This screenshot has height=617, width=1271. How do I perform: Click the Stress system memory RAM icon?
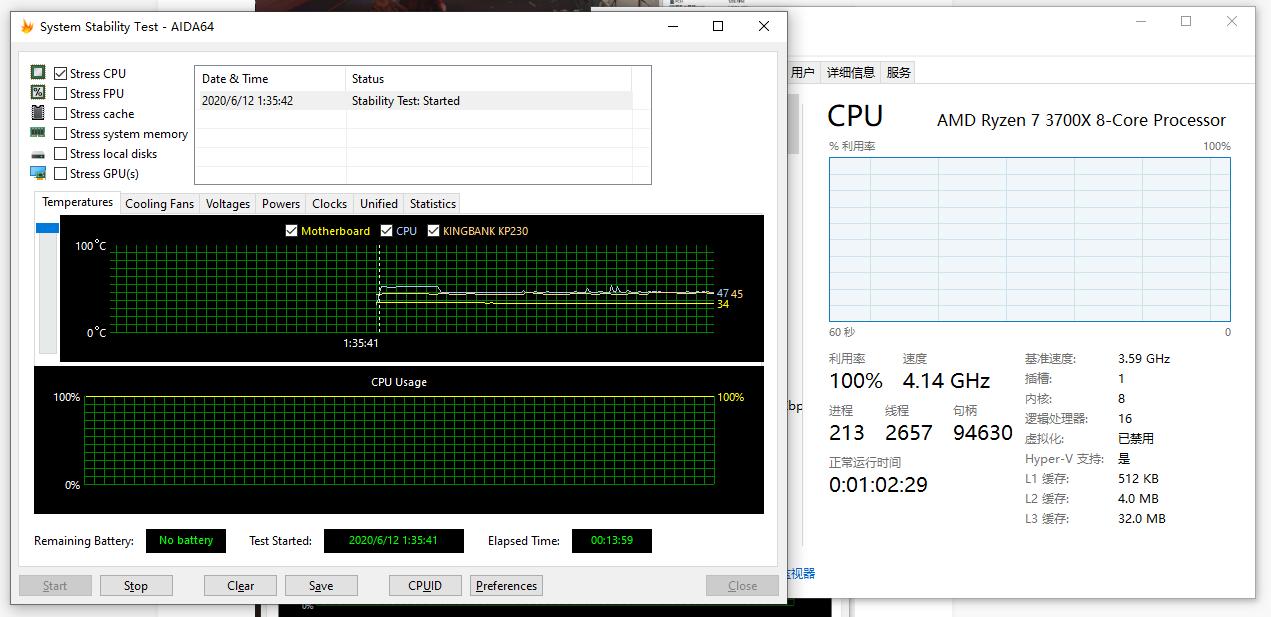pyautogui.click(x=37, y=133)
